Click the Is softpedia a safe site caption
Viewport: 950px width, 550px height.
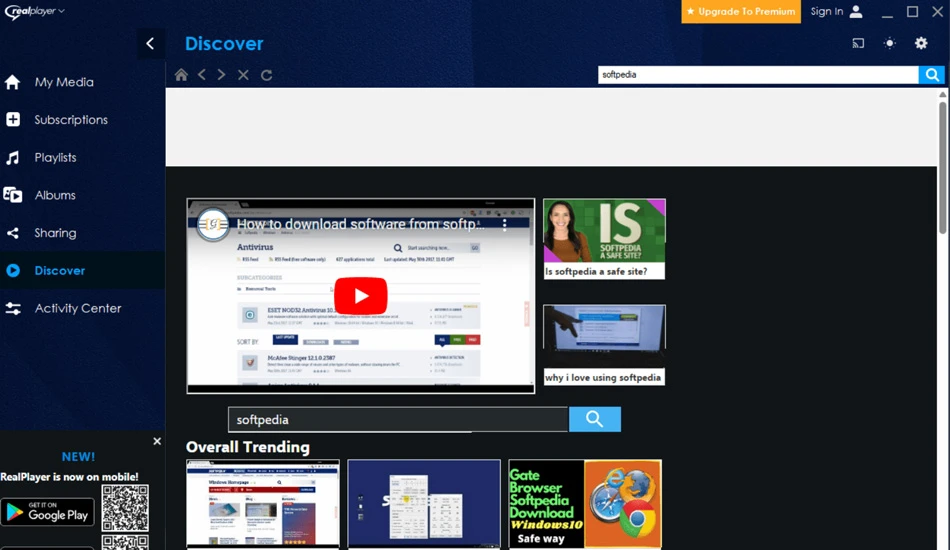[x=596, y=271]
